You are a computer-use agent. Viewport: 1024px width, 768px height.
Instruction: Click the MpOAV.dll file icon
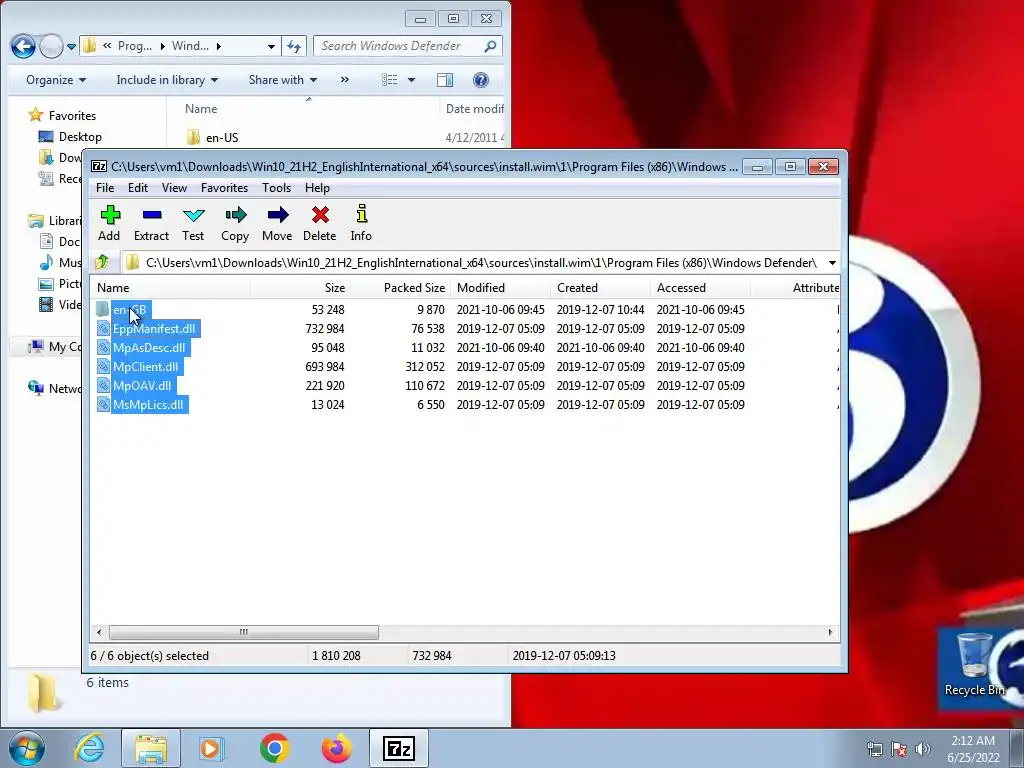click(x=103, y=385)
